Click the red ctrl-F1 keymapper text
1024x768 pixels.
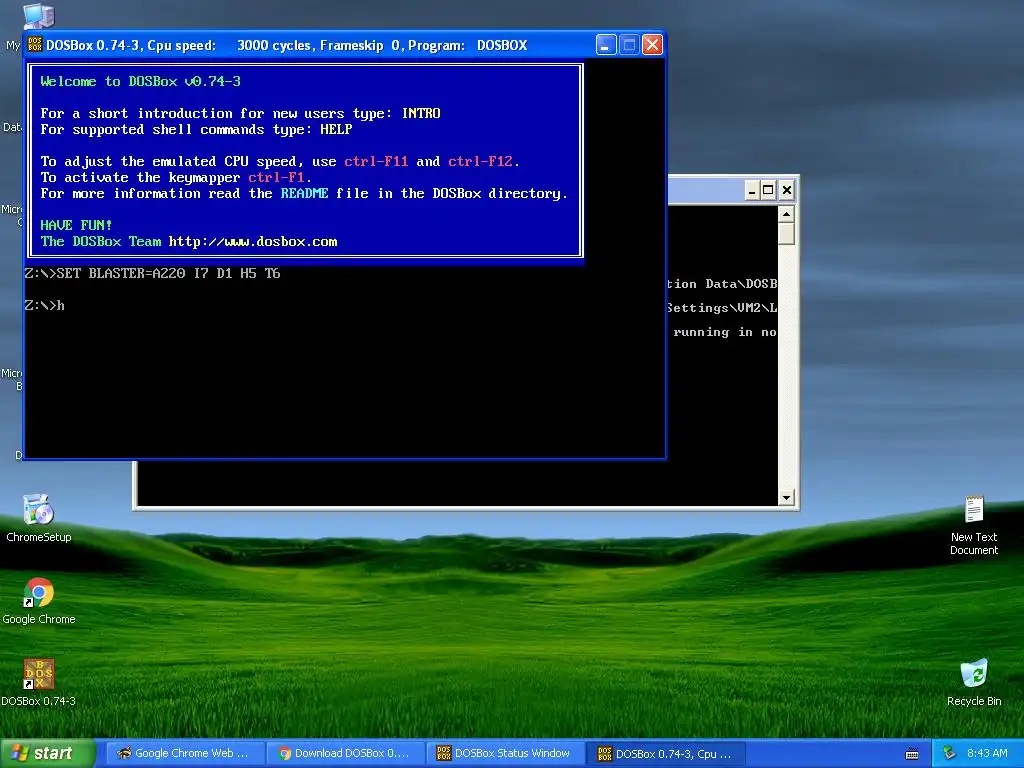(x=276, y=177)
